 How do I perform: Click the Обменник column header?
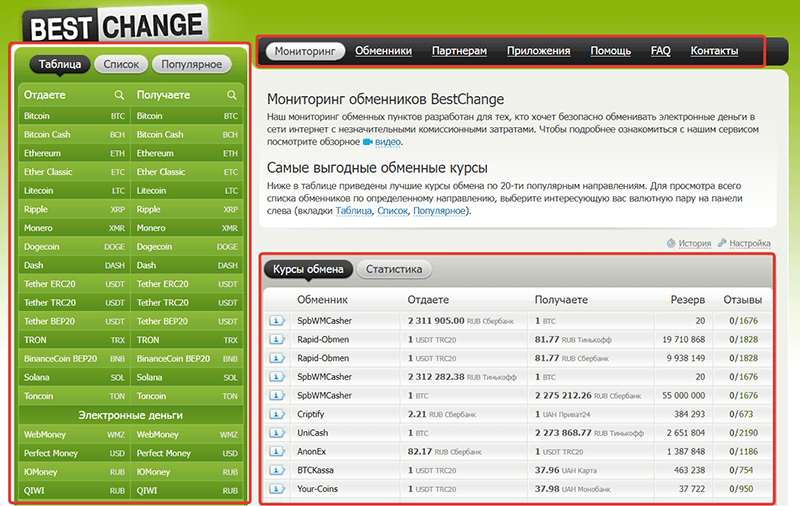[x=322, y=300]
